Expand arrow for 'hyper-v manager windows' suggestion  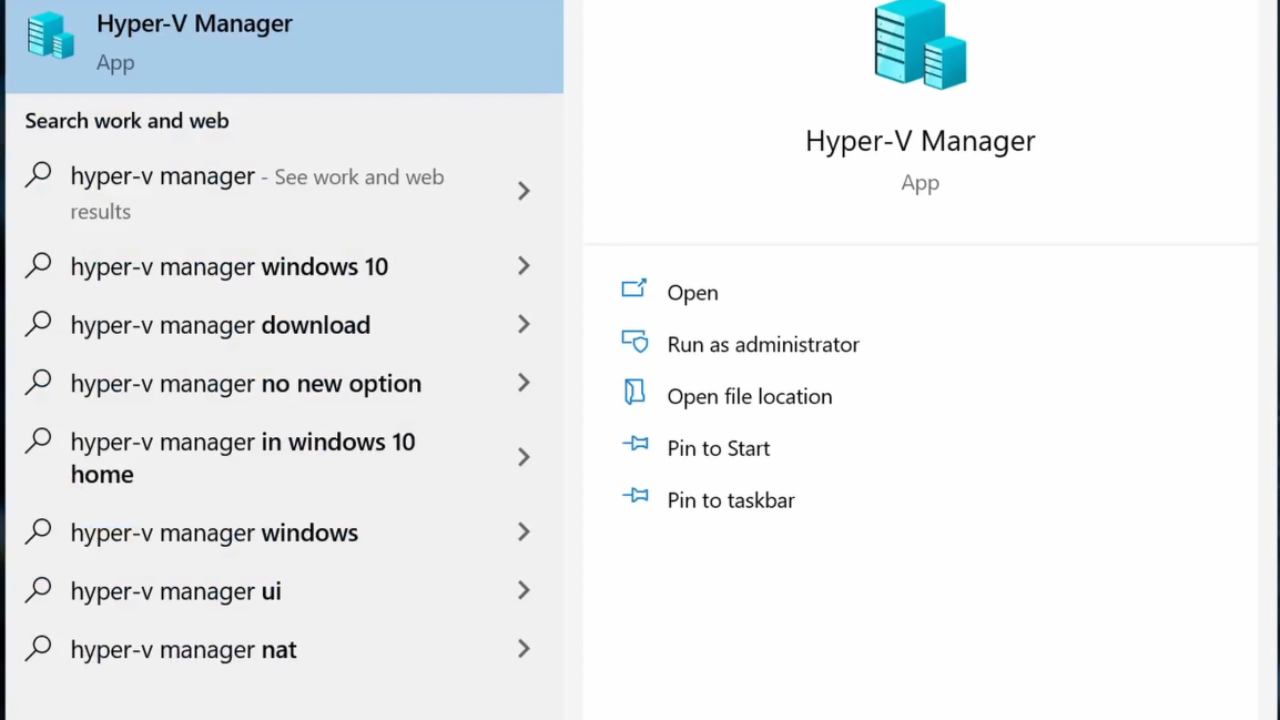pos(523,532)
